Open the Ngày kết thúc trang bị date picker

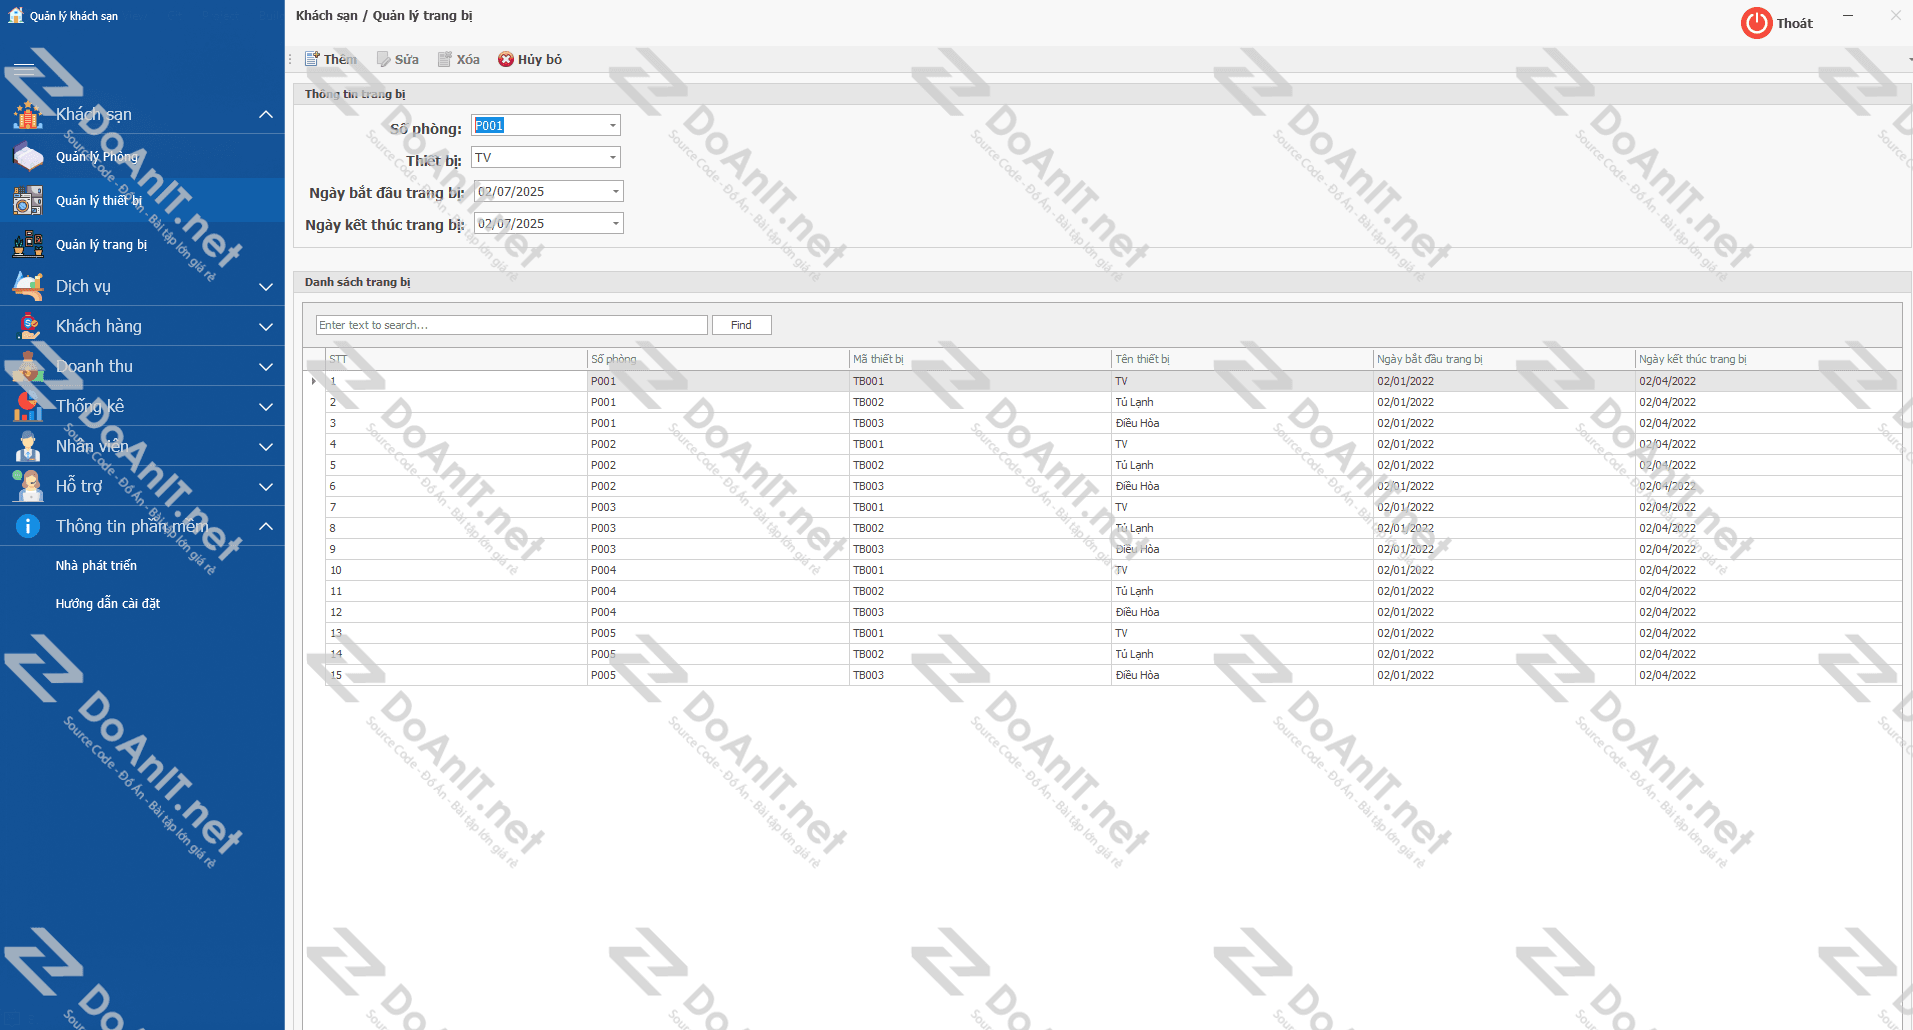click(x=616, y=223)
